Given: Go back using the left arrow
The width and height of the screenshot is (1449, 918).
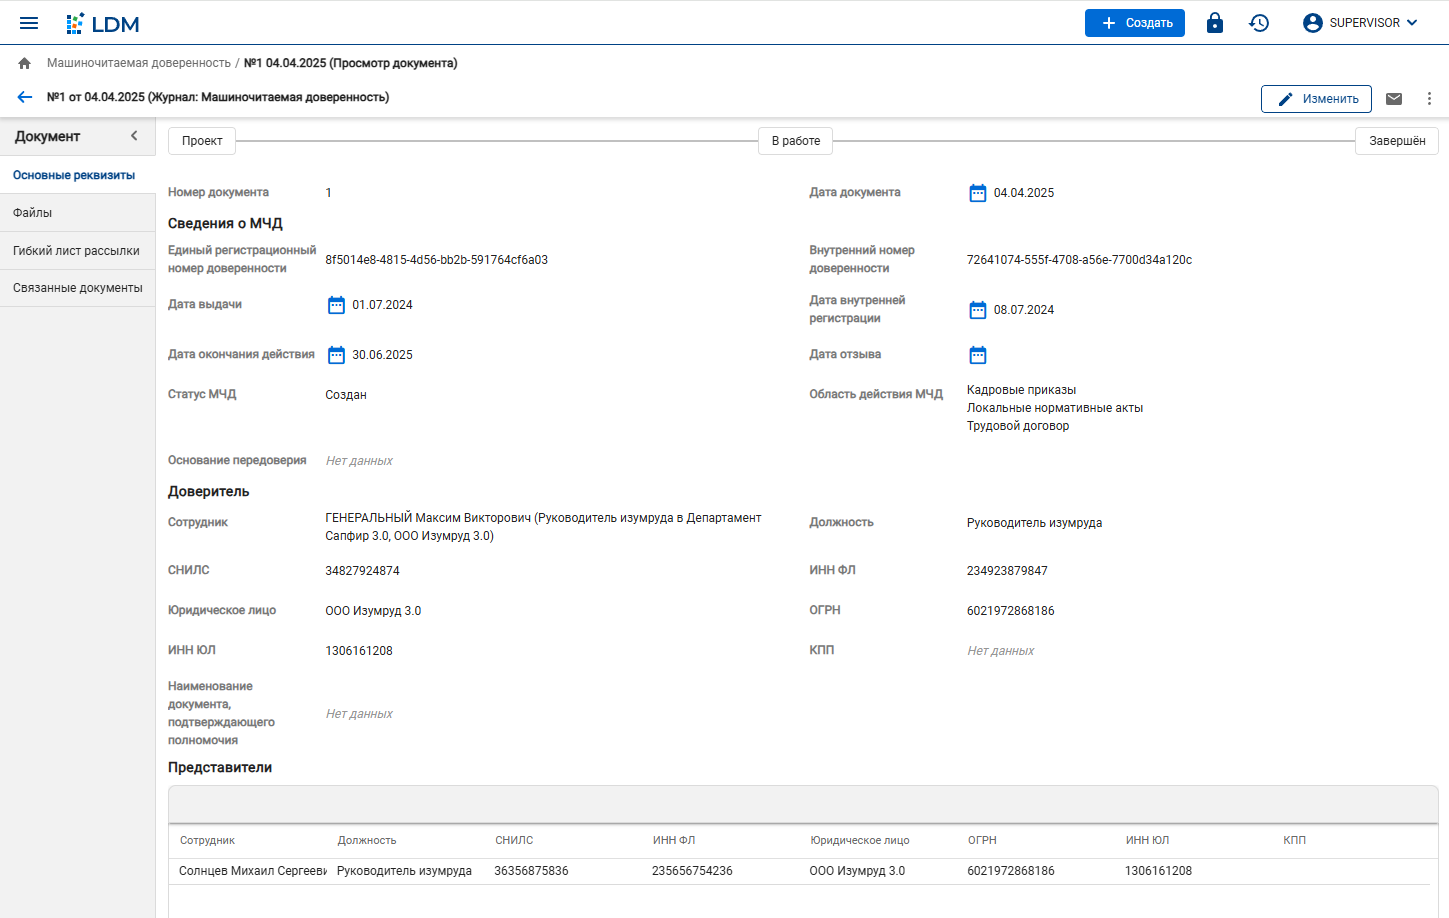Looking at the screenshot, I should (25, 97).
